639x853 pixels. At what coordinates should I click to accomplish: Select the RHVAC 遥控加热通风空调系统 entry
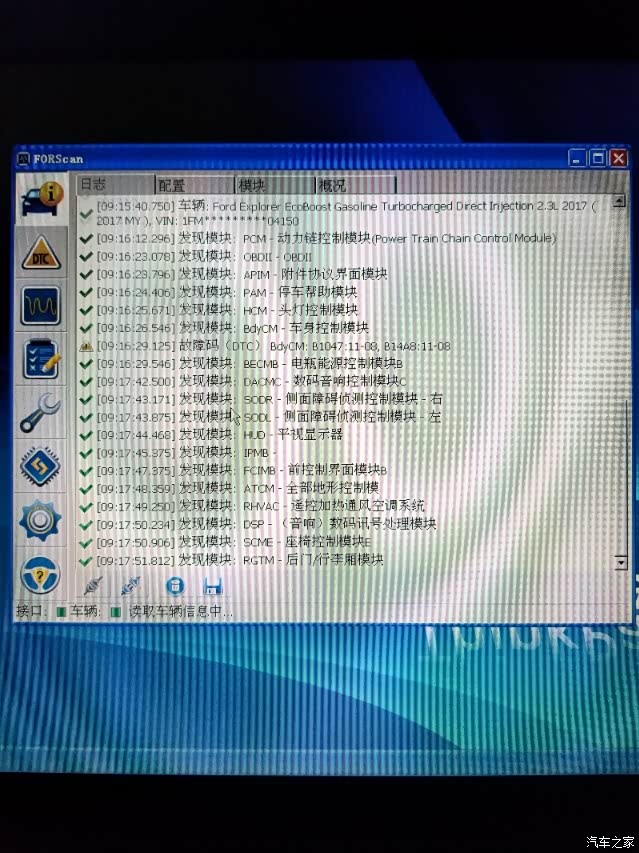(260, 506)
